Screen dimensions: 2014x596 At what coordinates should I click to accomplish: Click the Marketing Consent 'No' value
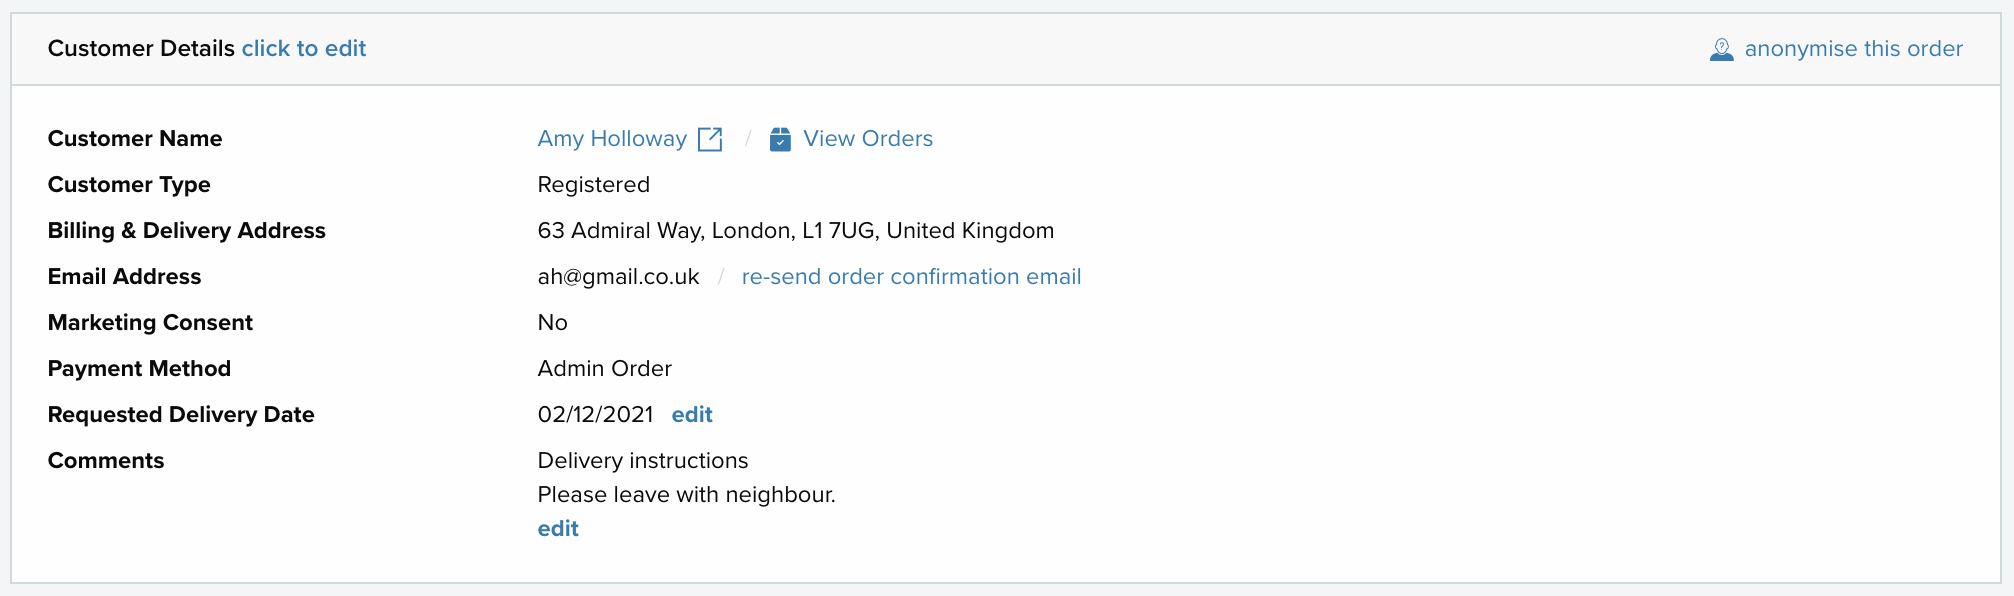[x=552, y=323]
